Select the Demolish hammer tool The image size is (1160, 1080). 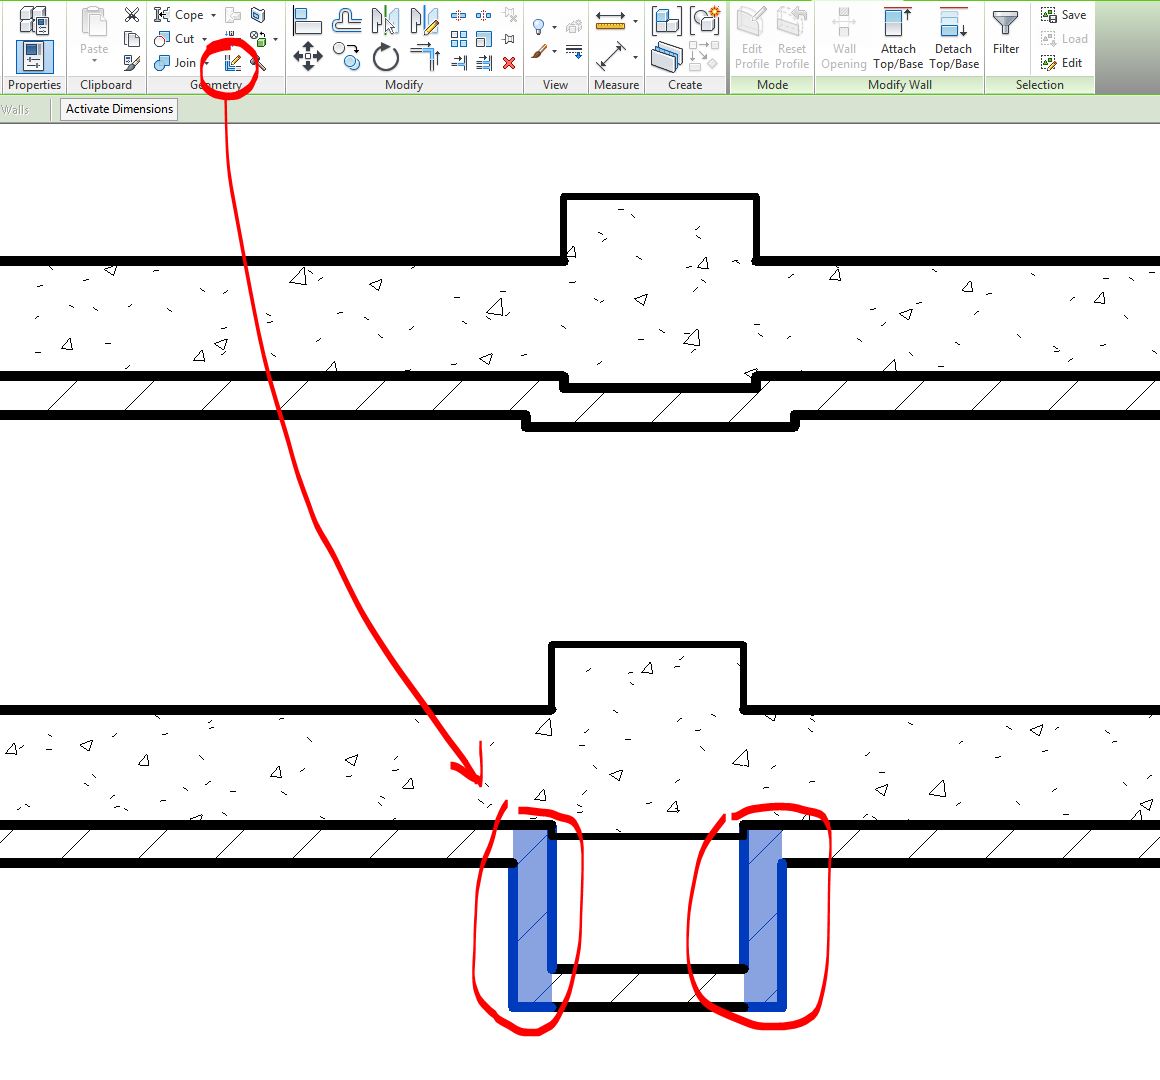click(258, 63)
